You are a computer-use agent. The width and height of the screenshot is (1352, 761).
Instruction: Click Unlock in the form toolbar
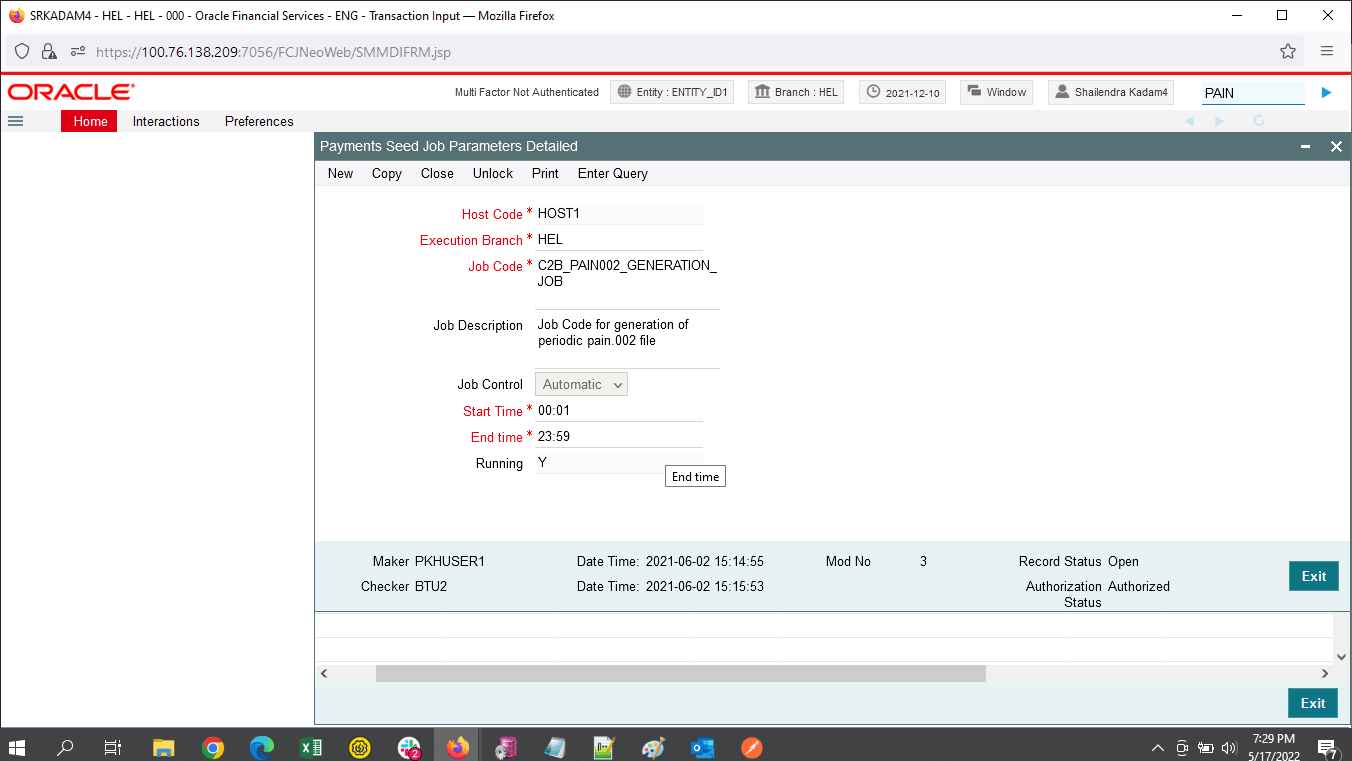click(x=493, y=173)
